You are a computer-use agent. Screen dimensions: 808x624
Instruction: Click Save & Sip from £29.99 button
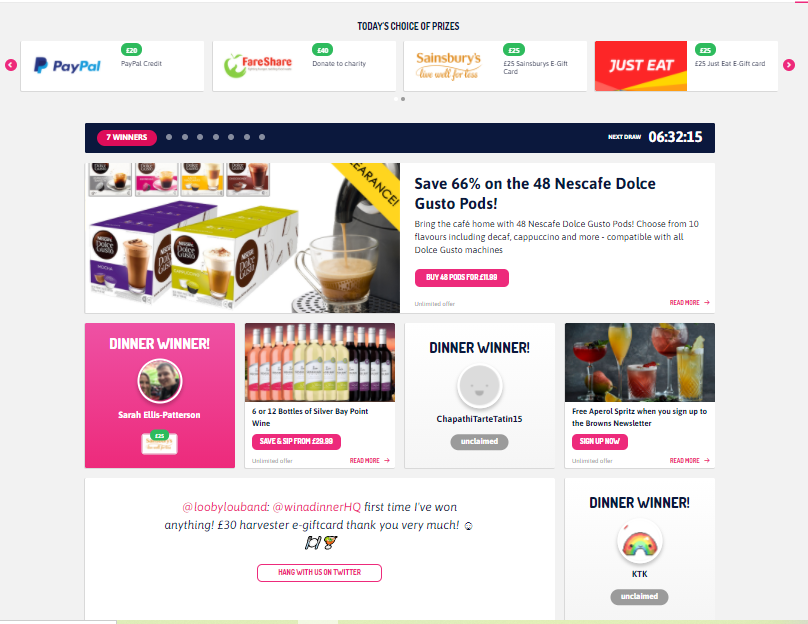[x=296, y=442]
